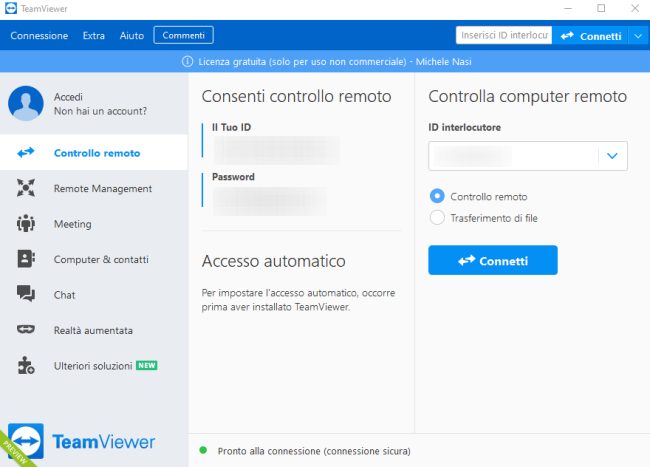Click the Meeting people icon

pos(26,223)
